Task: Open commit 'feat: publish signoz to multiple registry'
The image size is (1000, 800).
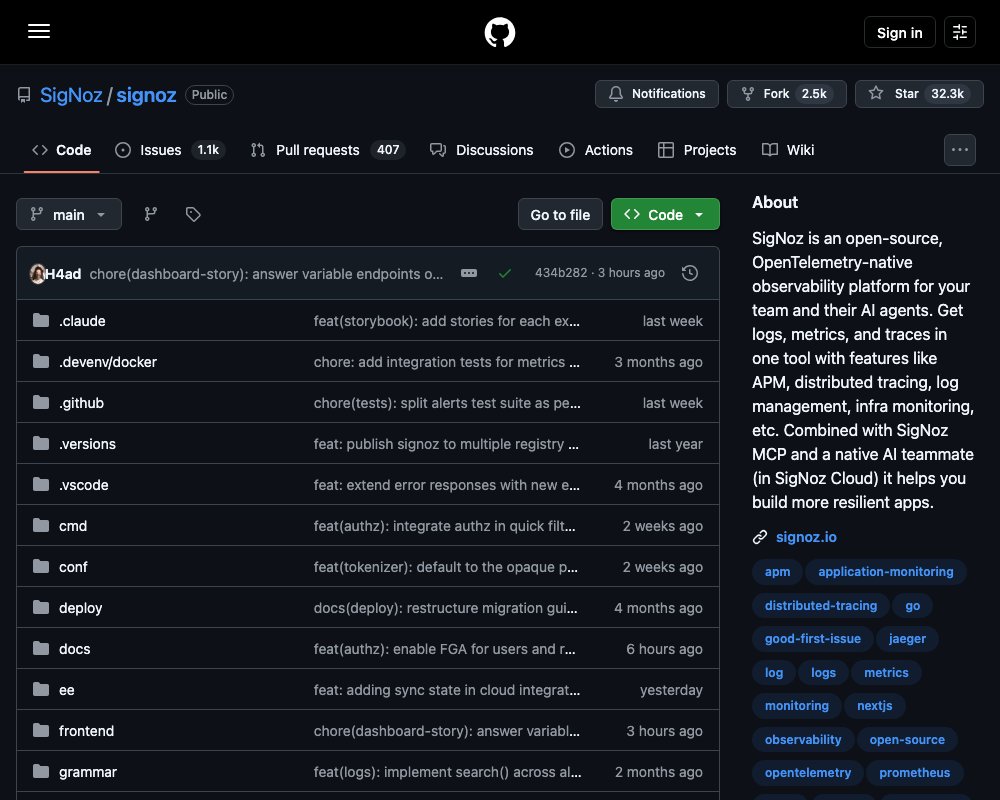Action: click(446, 444)
